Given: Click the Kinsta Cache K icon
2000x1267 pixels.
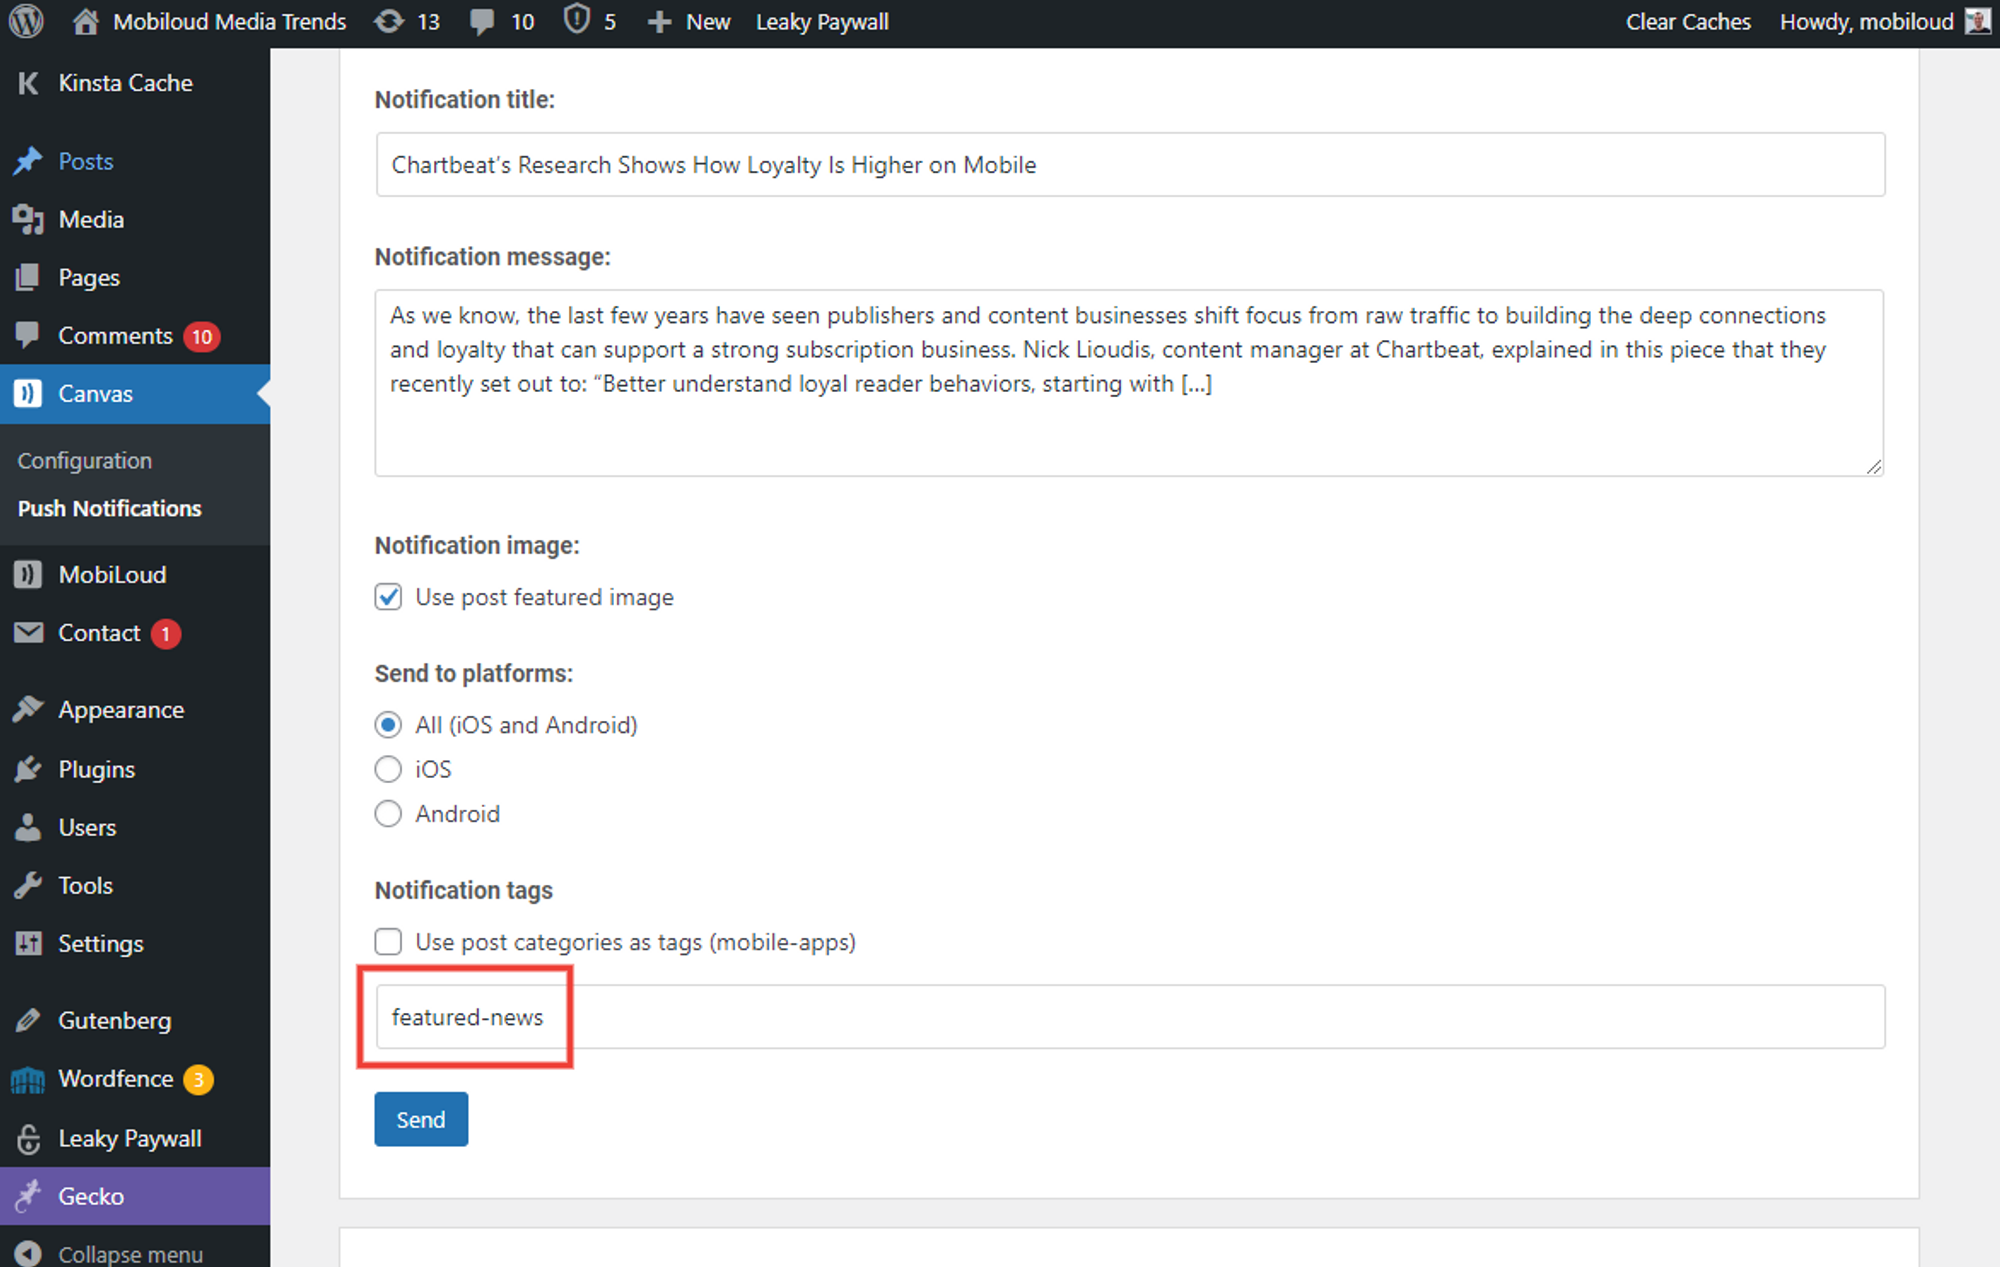Looking at the screenshot, I should point(28,83).
